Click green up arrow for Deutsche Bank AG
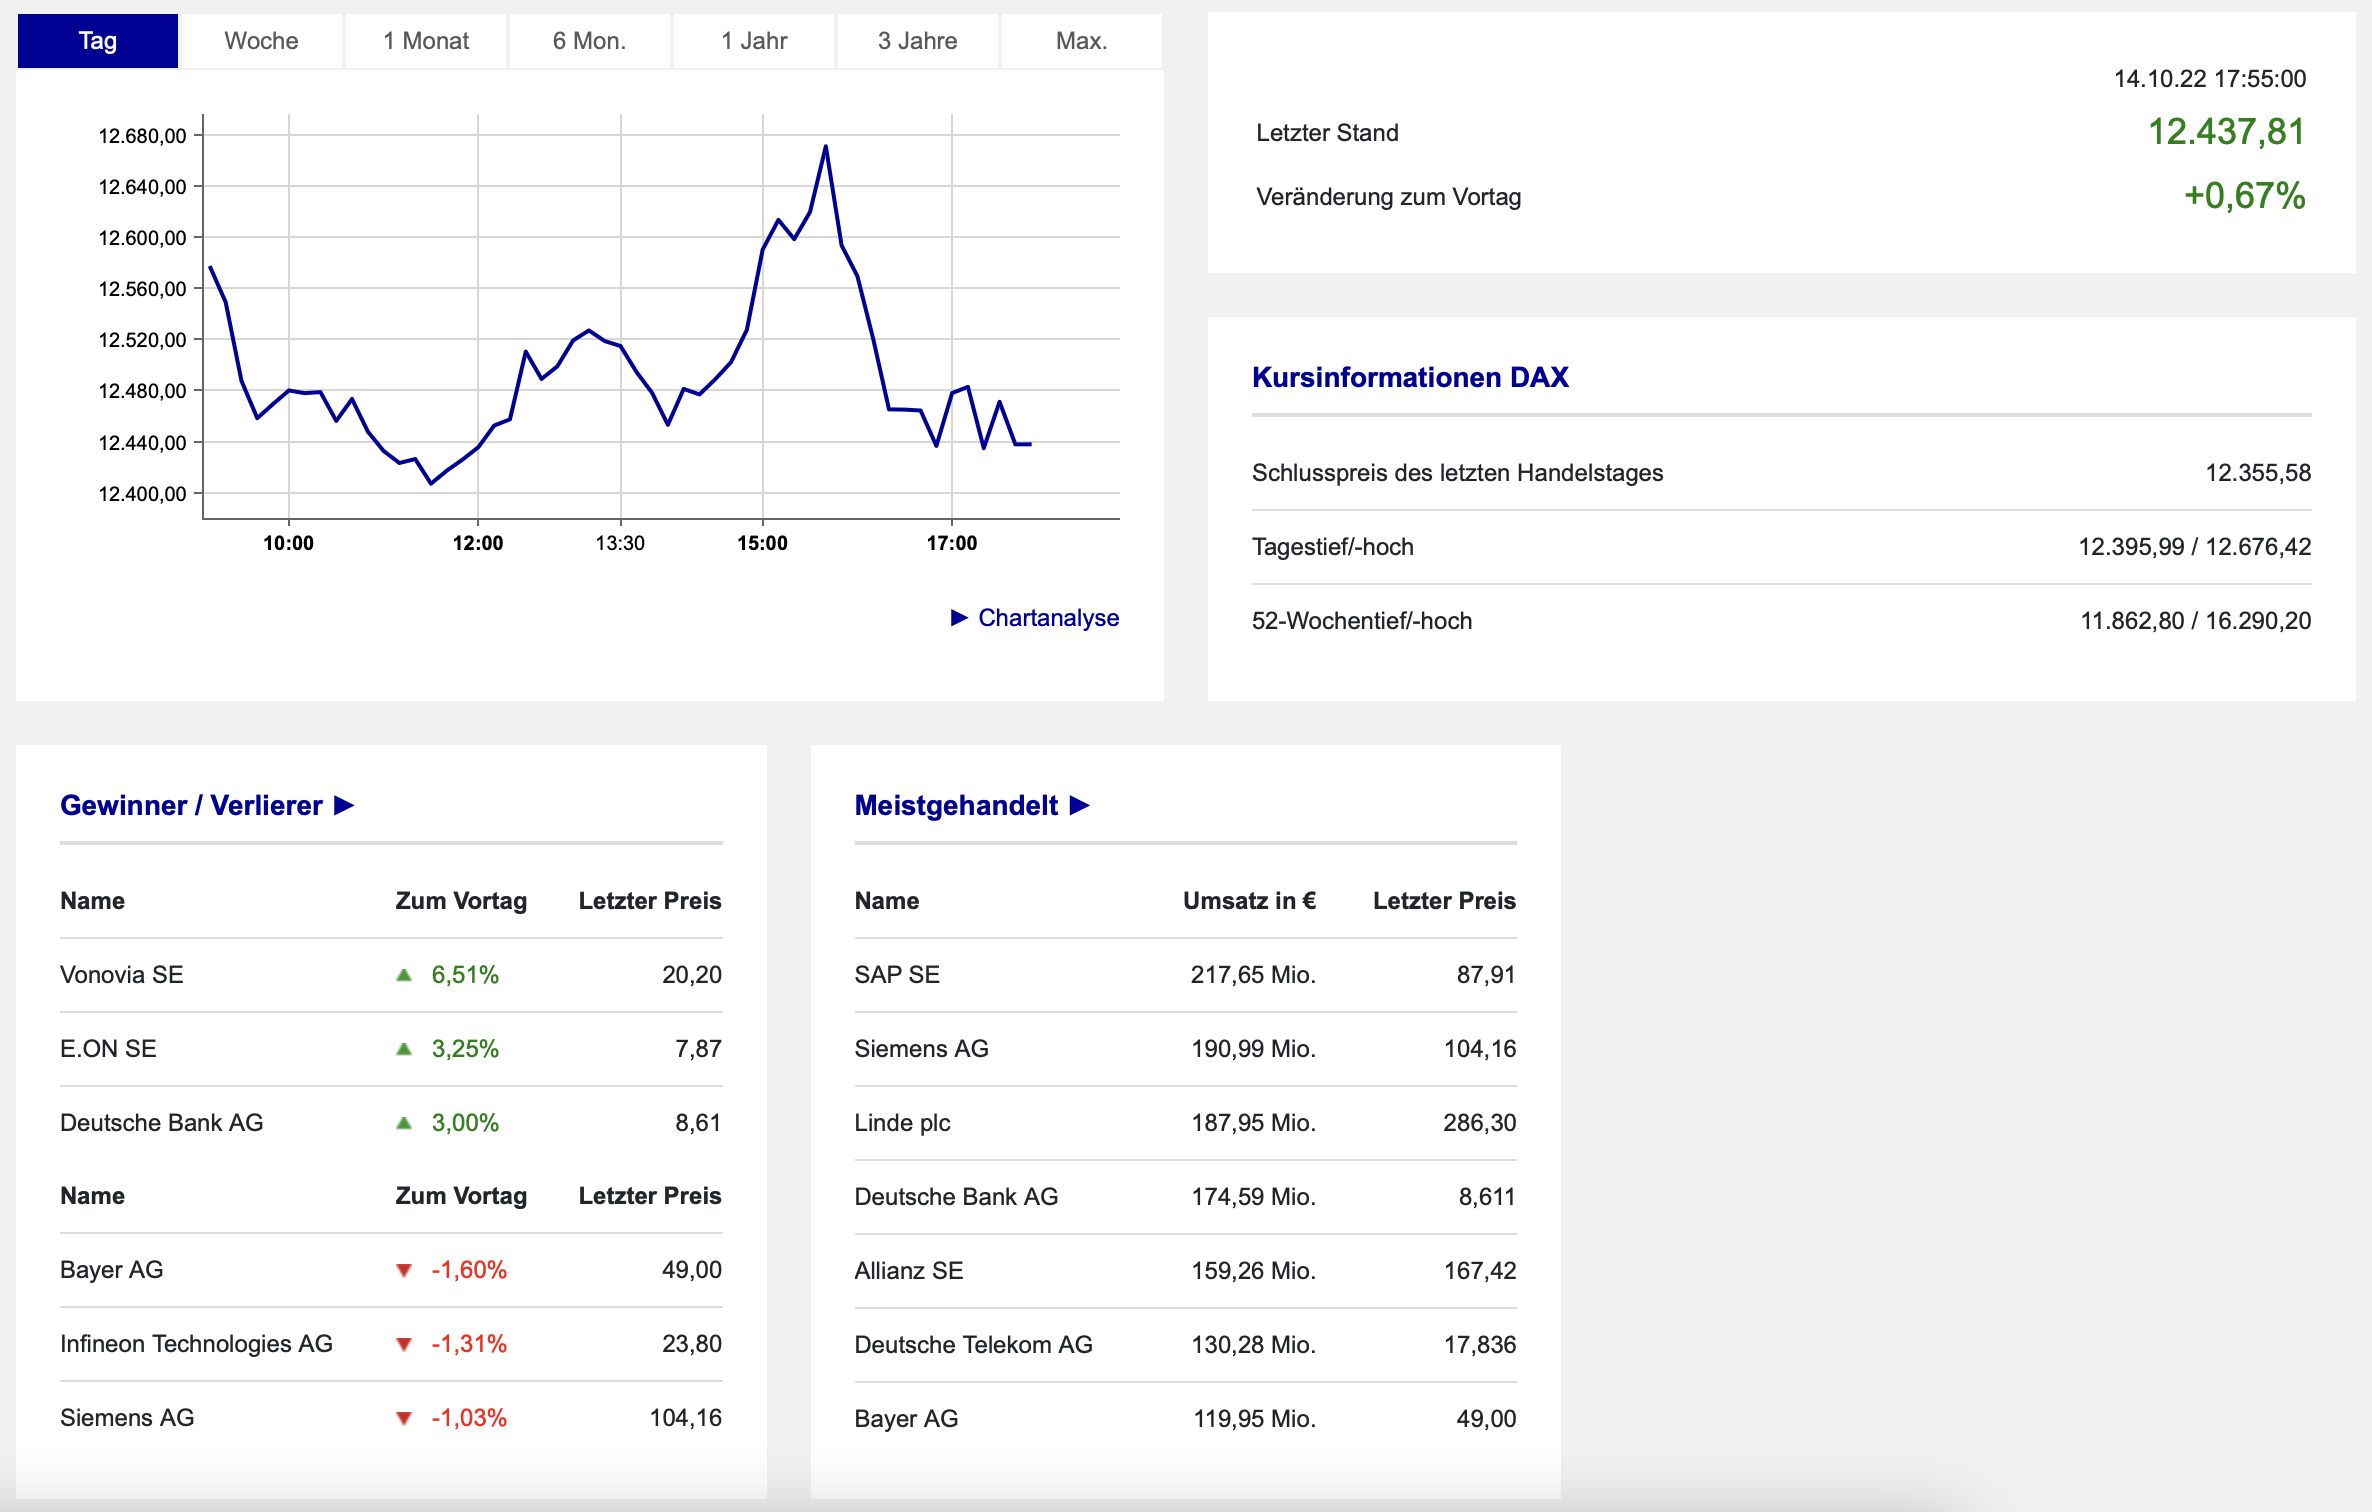 click(404, 1123)
